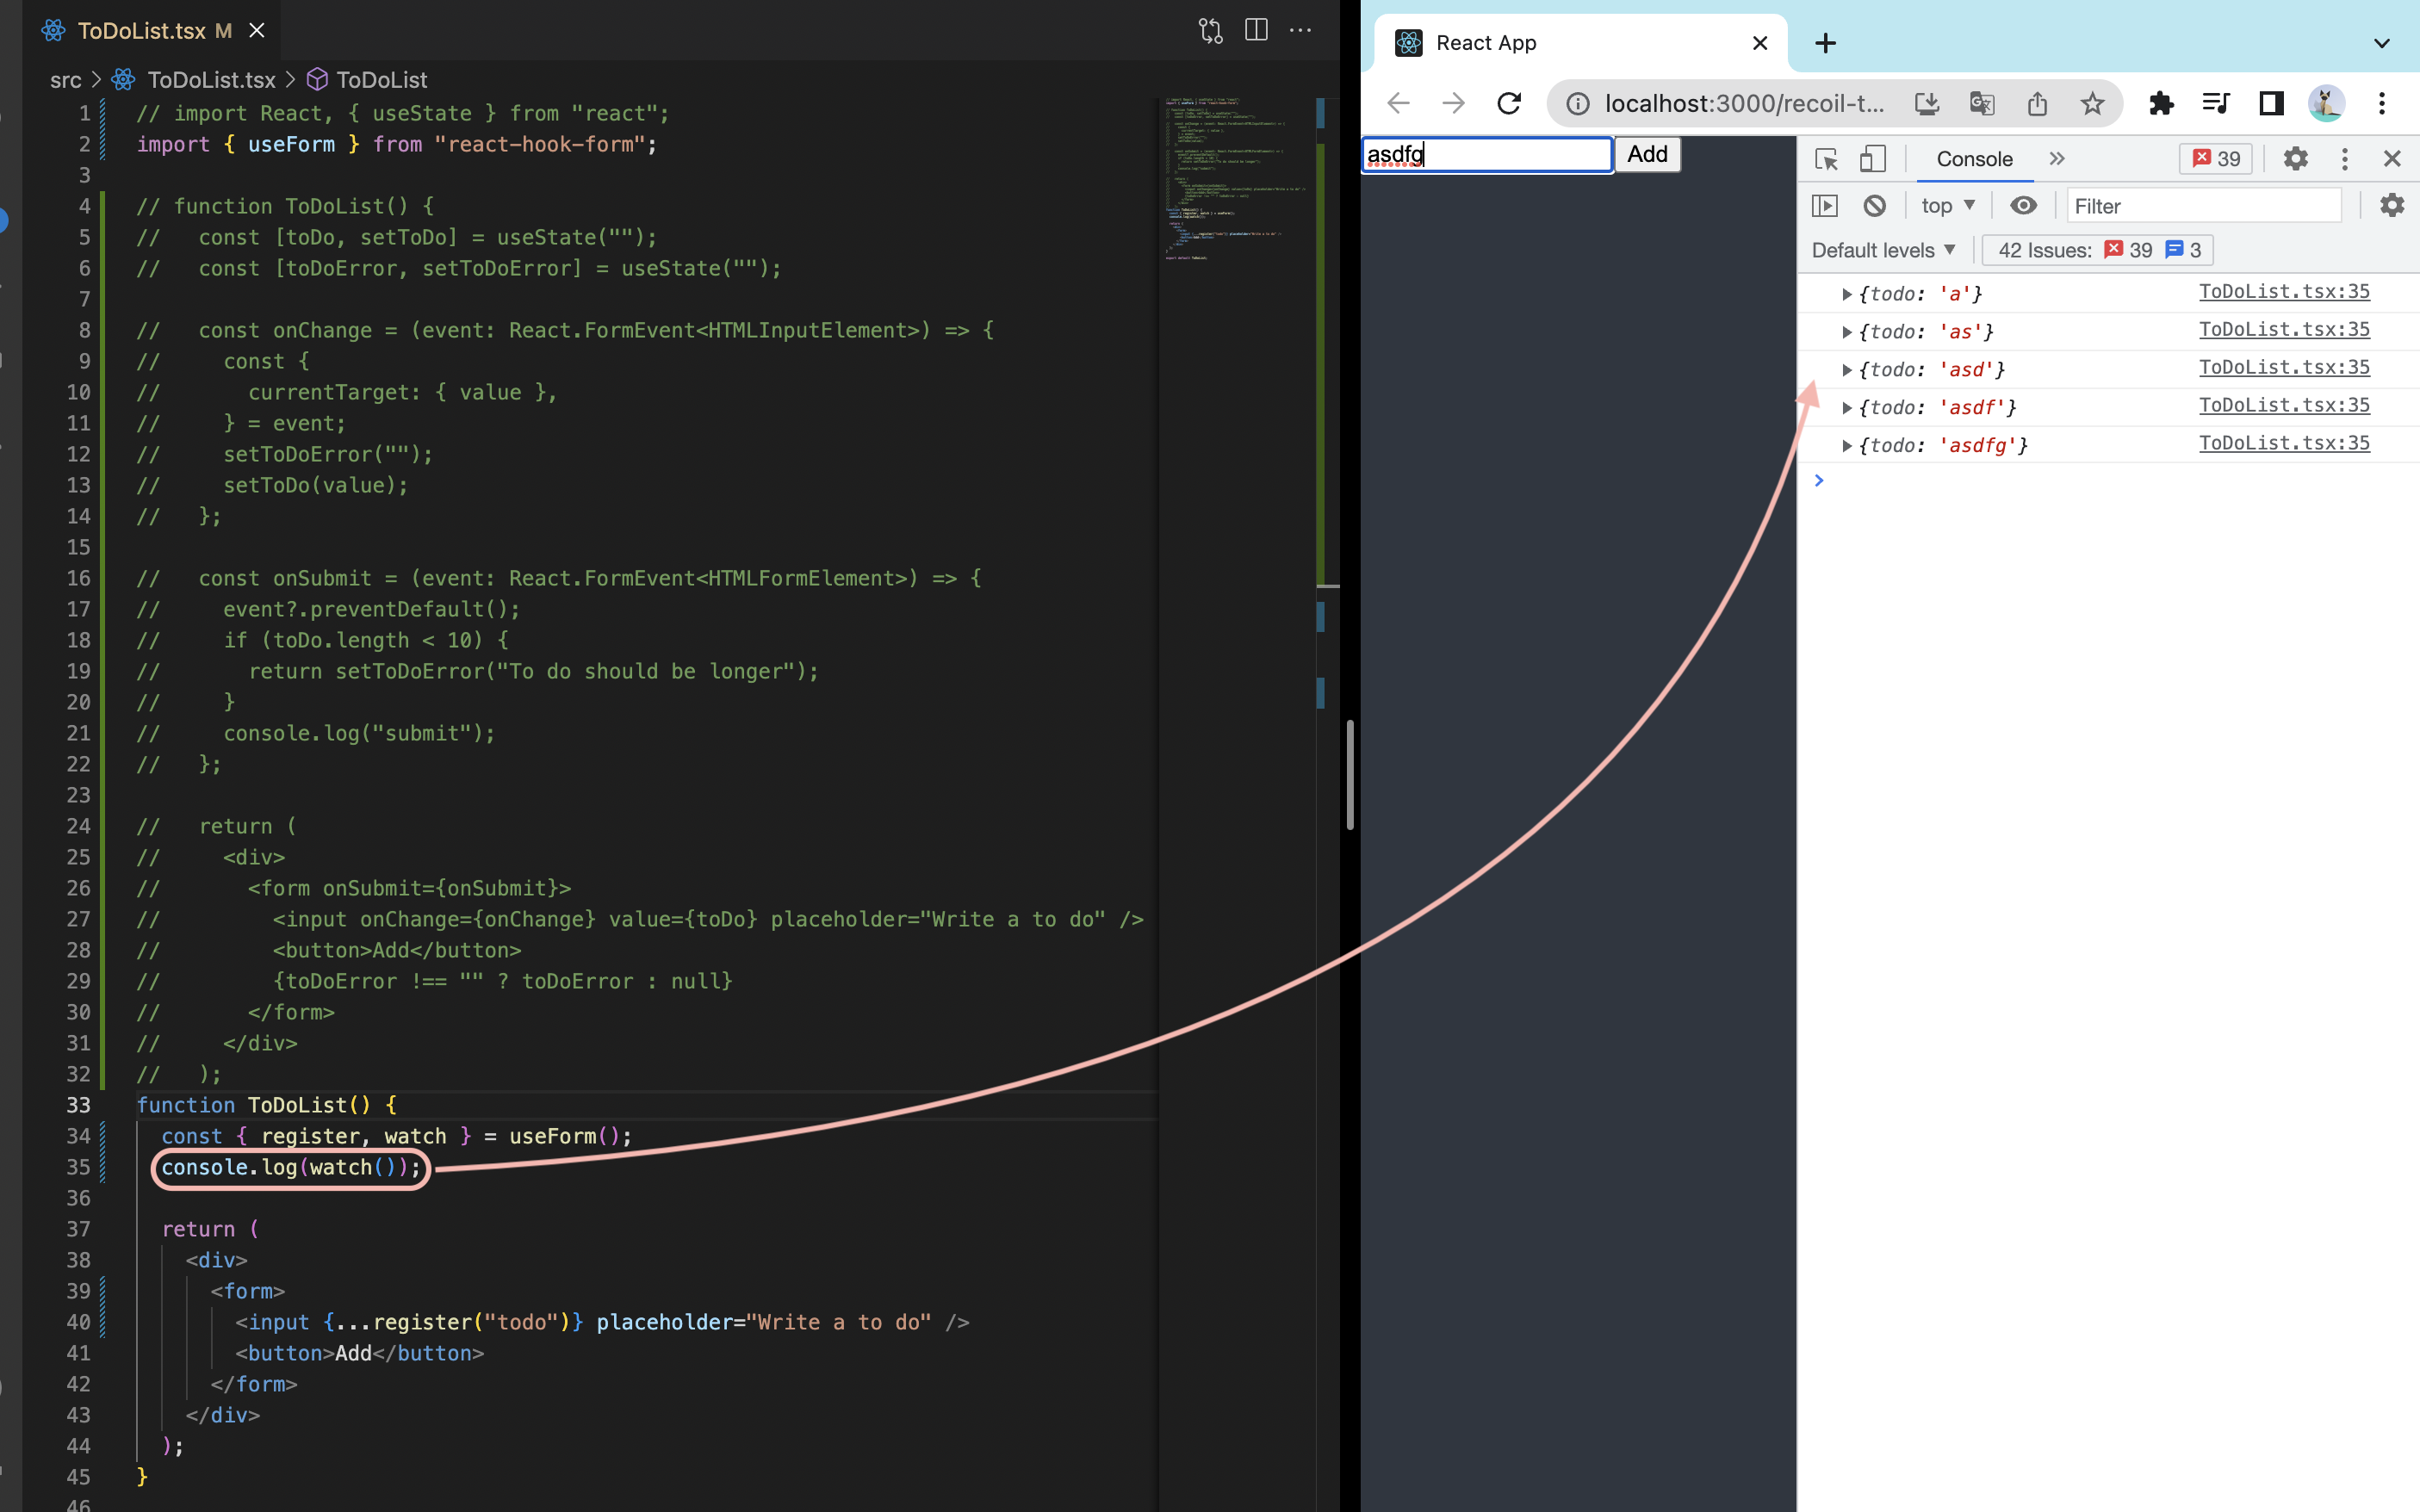Select the ToDoList.tsx editor tab
Screen dimensions: 2420x1512
coord(141,30)
